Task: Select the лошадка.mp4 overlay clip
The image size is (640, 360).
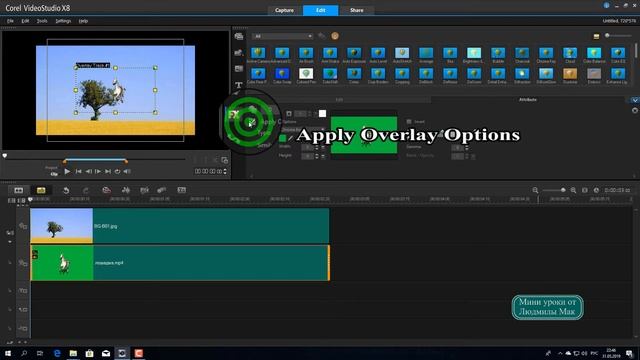Action: click(180, 263)
